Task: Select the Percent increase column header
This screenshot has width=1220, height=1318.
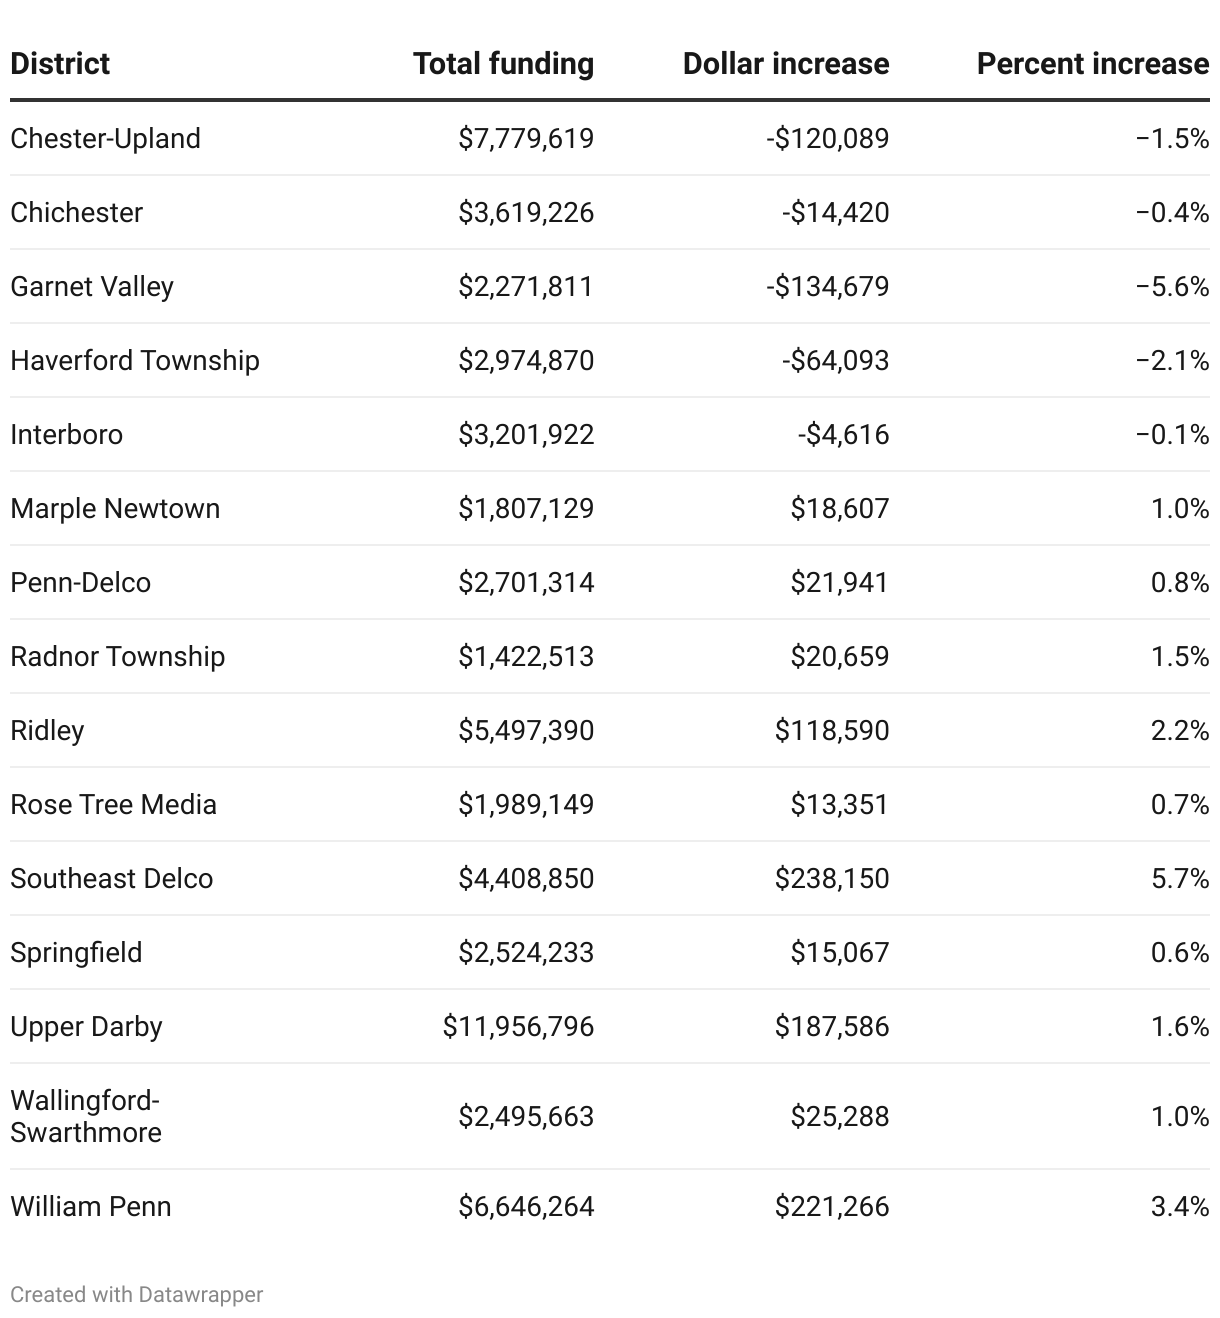Action: coord(1092,64)
